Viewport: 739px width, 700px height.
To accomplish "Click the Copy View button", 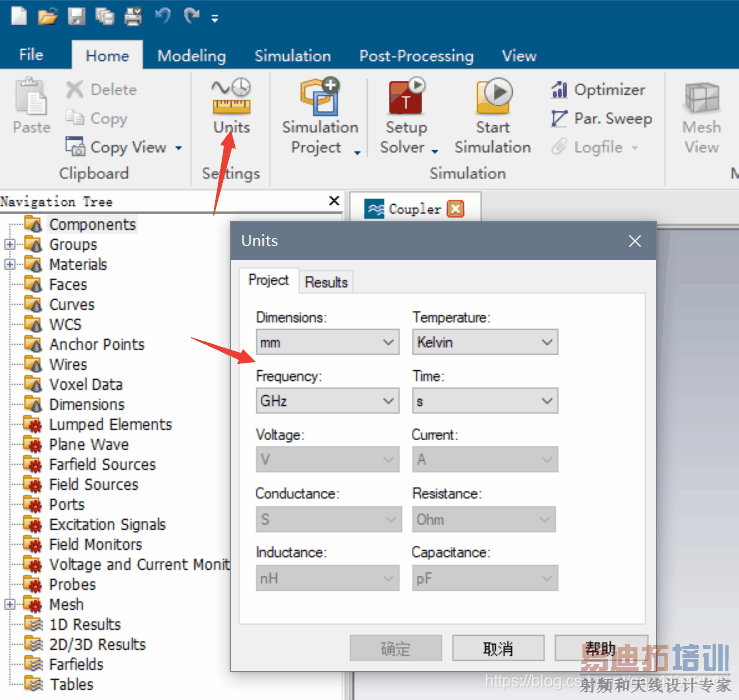I will point(116,147).
